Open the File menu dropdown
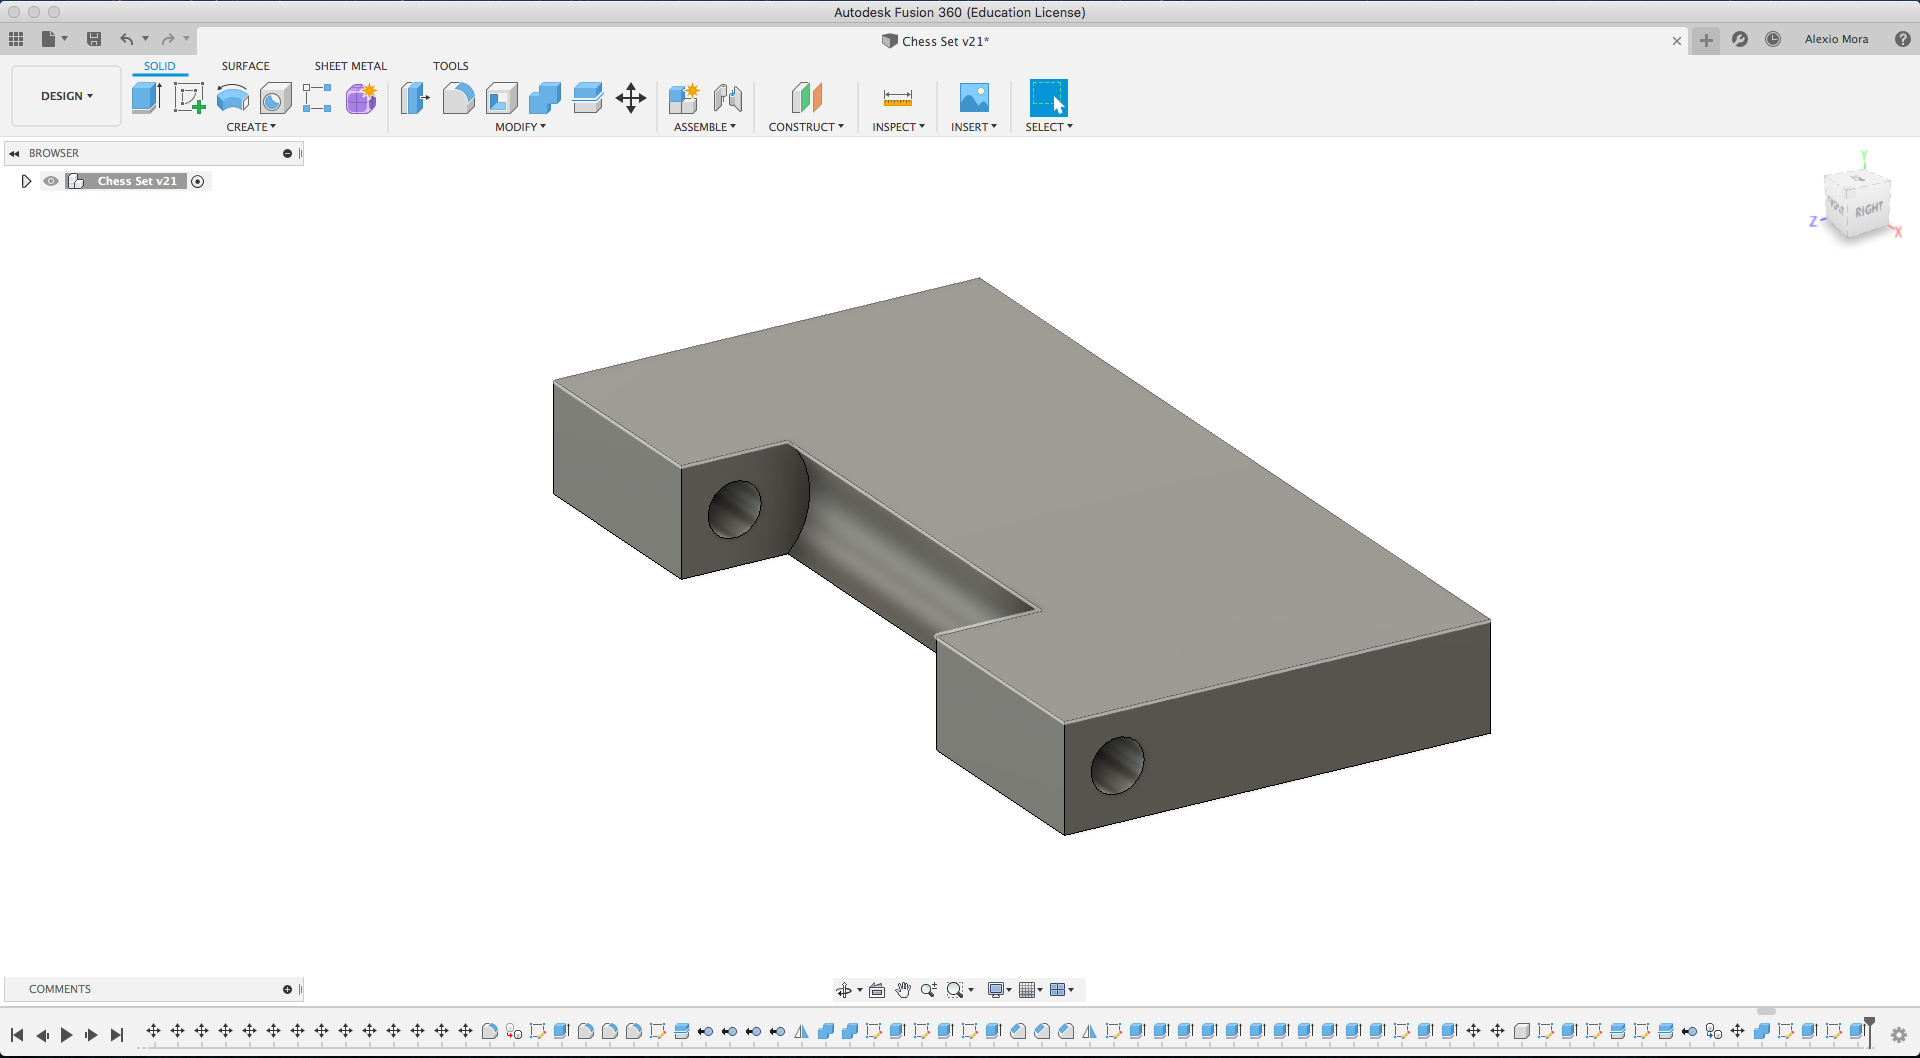This screenshot has width=1920, height=1058. click(x=54, y=39)
